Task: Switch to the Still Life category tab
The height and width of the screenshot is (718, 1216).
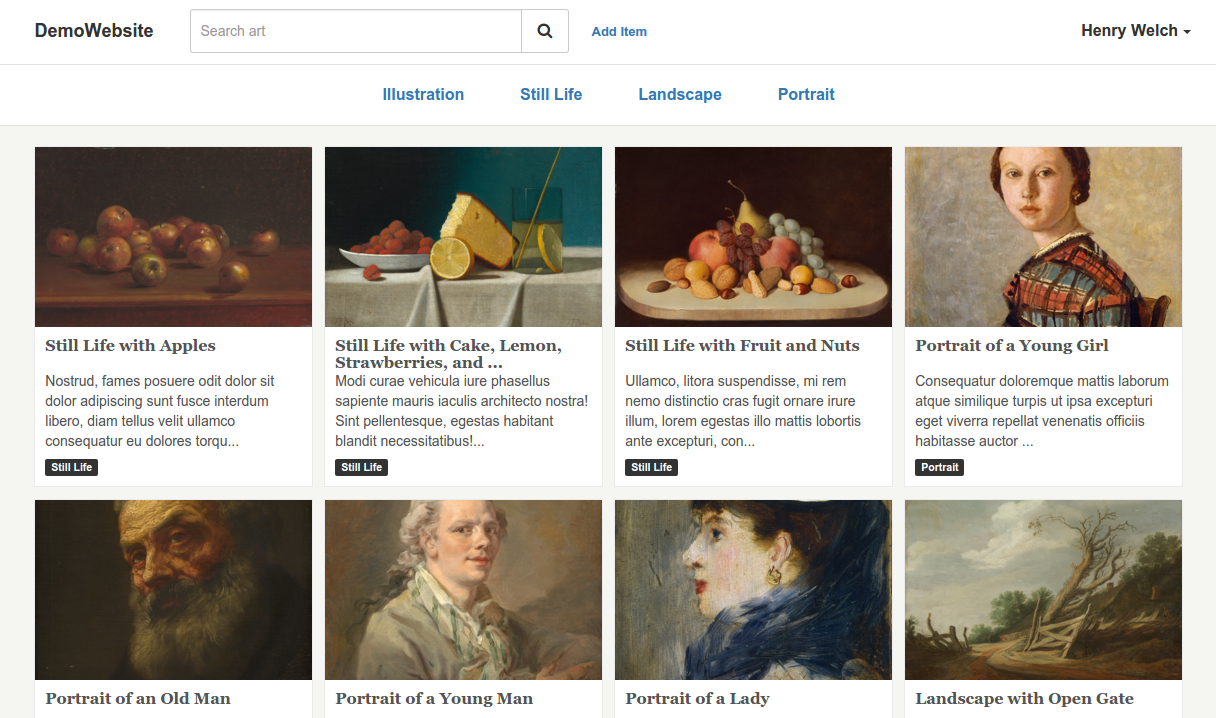Action: click(x=551, y=94)
